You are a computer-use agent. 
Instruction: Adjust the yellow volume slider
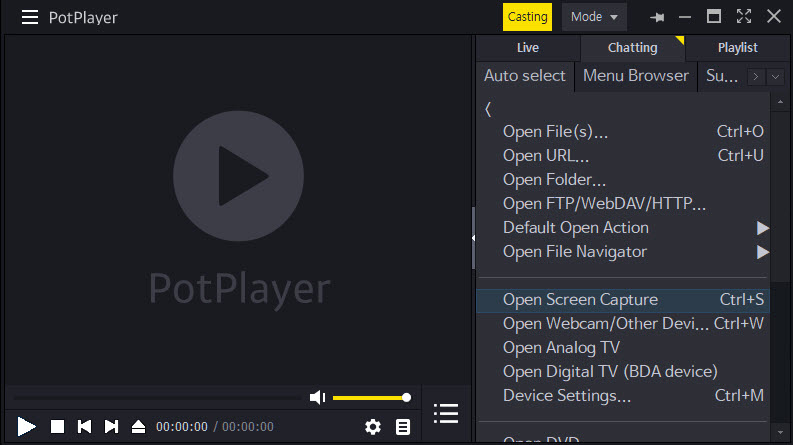tap(372, 397)
